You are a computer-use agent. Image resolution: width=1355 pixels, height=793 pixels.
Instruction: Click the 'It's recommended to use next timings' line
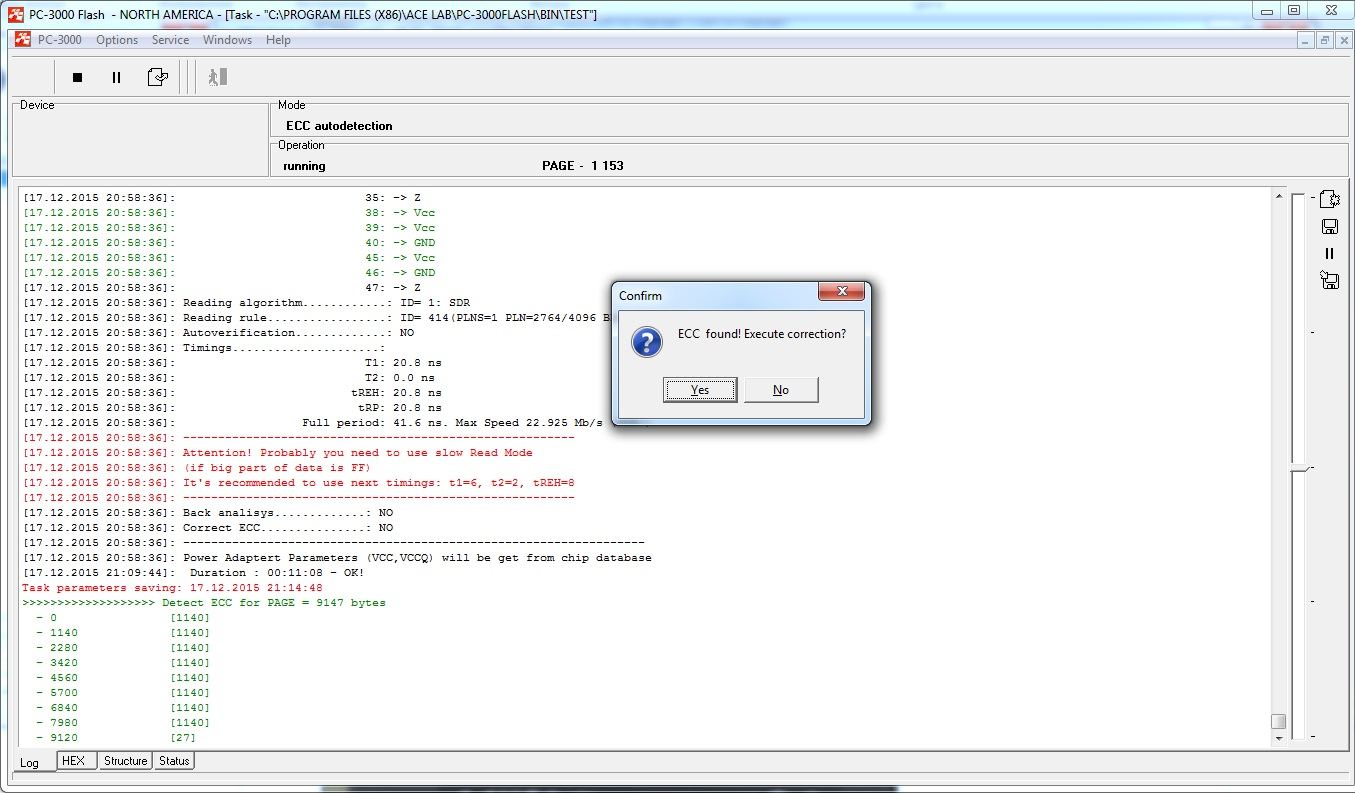coord(298,483)
